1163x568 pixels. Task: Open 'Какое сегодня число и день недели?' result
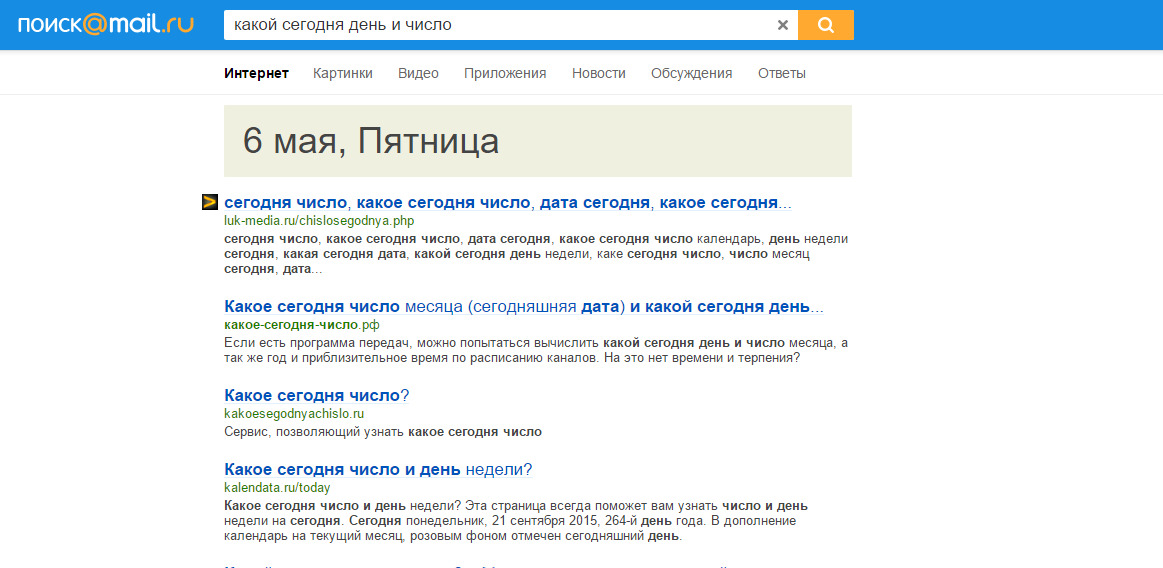coord(378,470)
